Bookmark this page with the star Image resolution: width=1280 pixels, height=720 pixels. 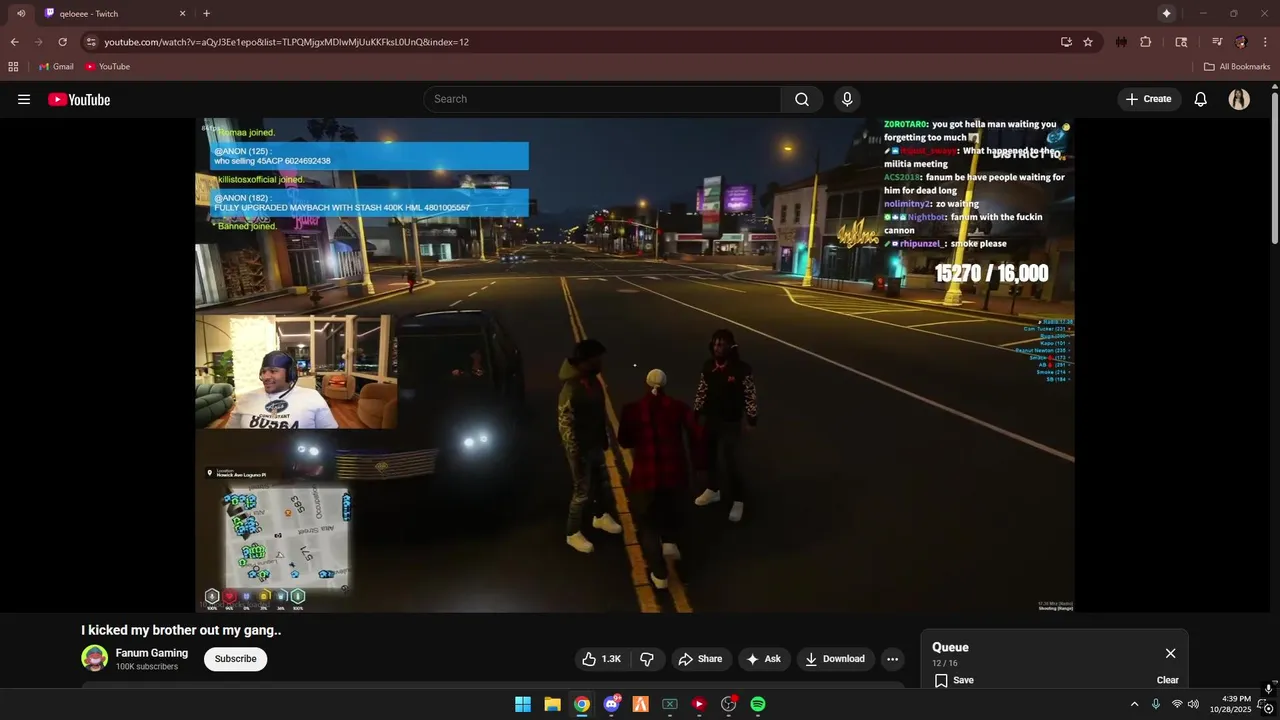tap(1088, 42)
